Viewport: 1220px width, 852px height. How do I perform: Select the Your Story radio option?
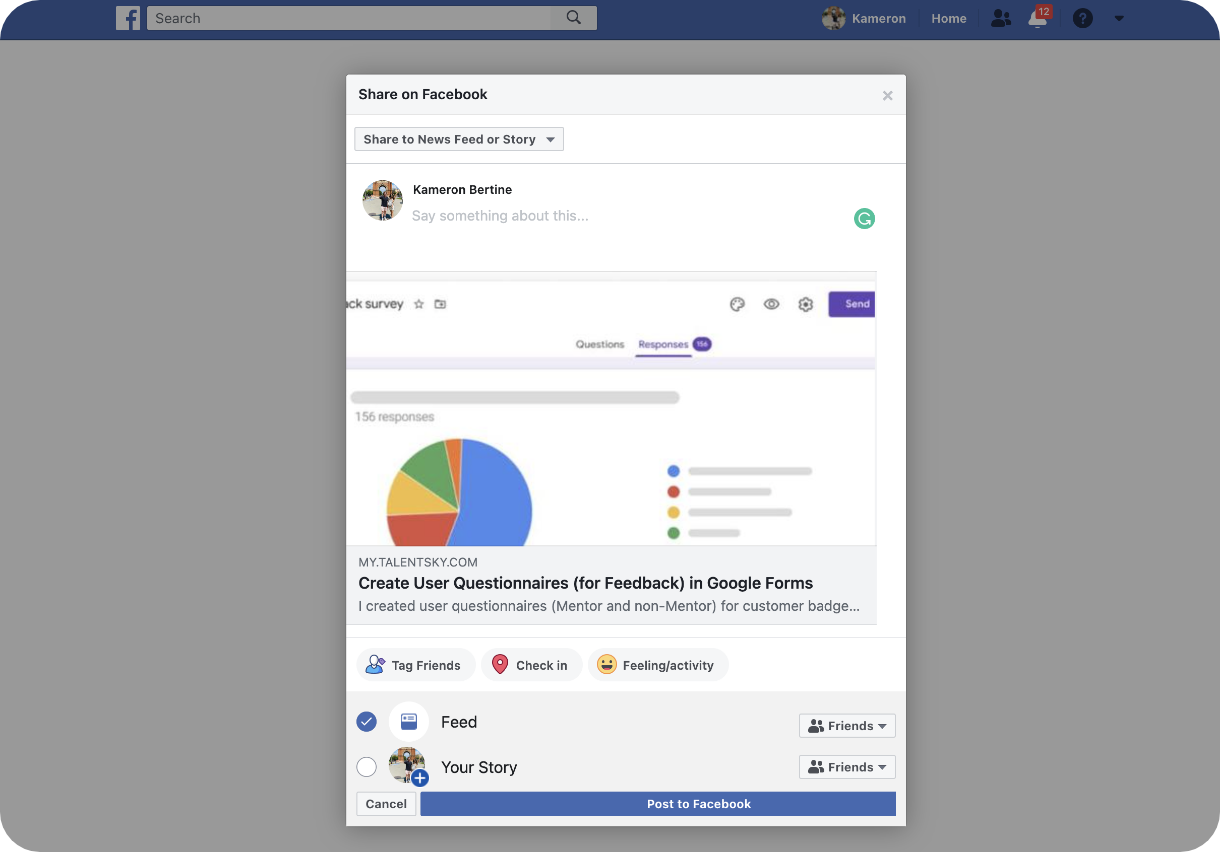tap(366, 767)
